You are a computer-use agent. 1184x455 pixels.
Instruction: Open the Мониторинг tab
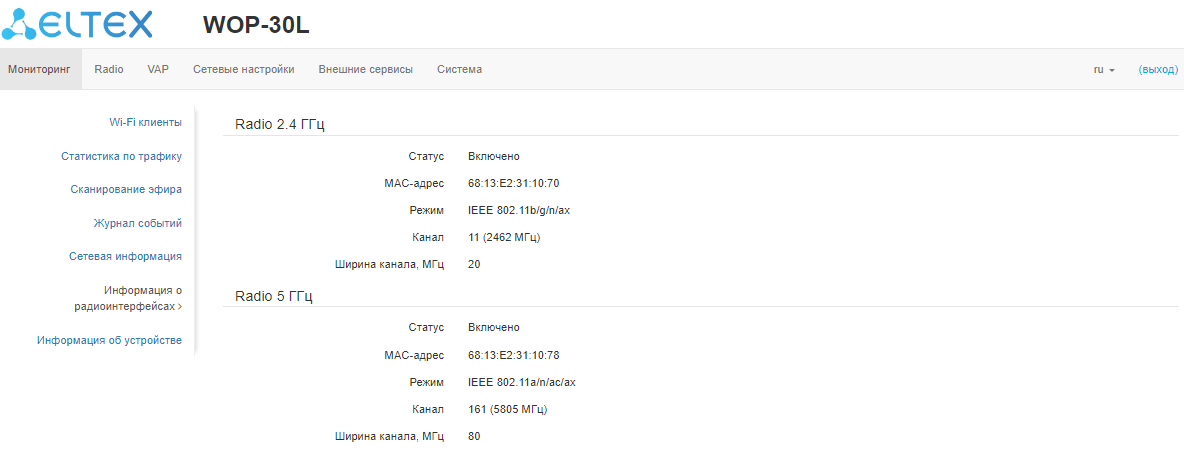[x=40, y=70]
